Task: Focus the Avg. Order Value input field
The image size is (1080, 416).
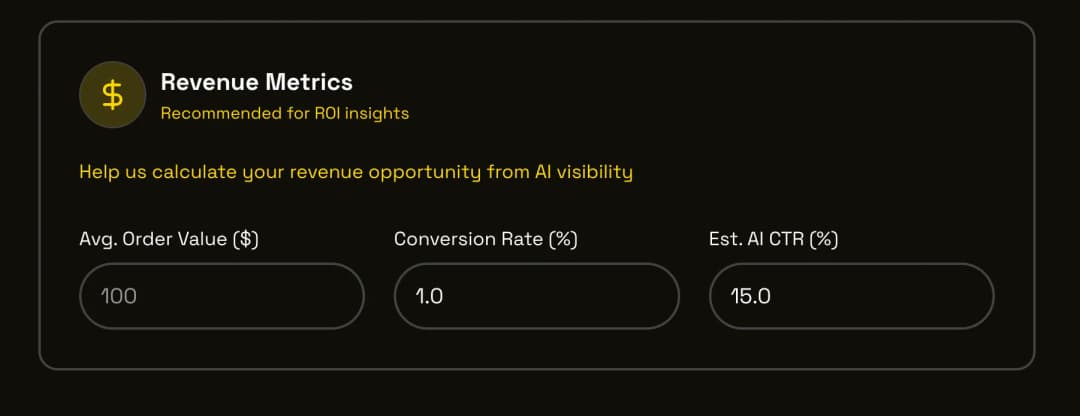Action: coord(221,296)
